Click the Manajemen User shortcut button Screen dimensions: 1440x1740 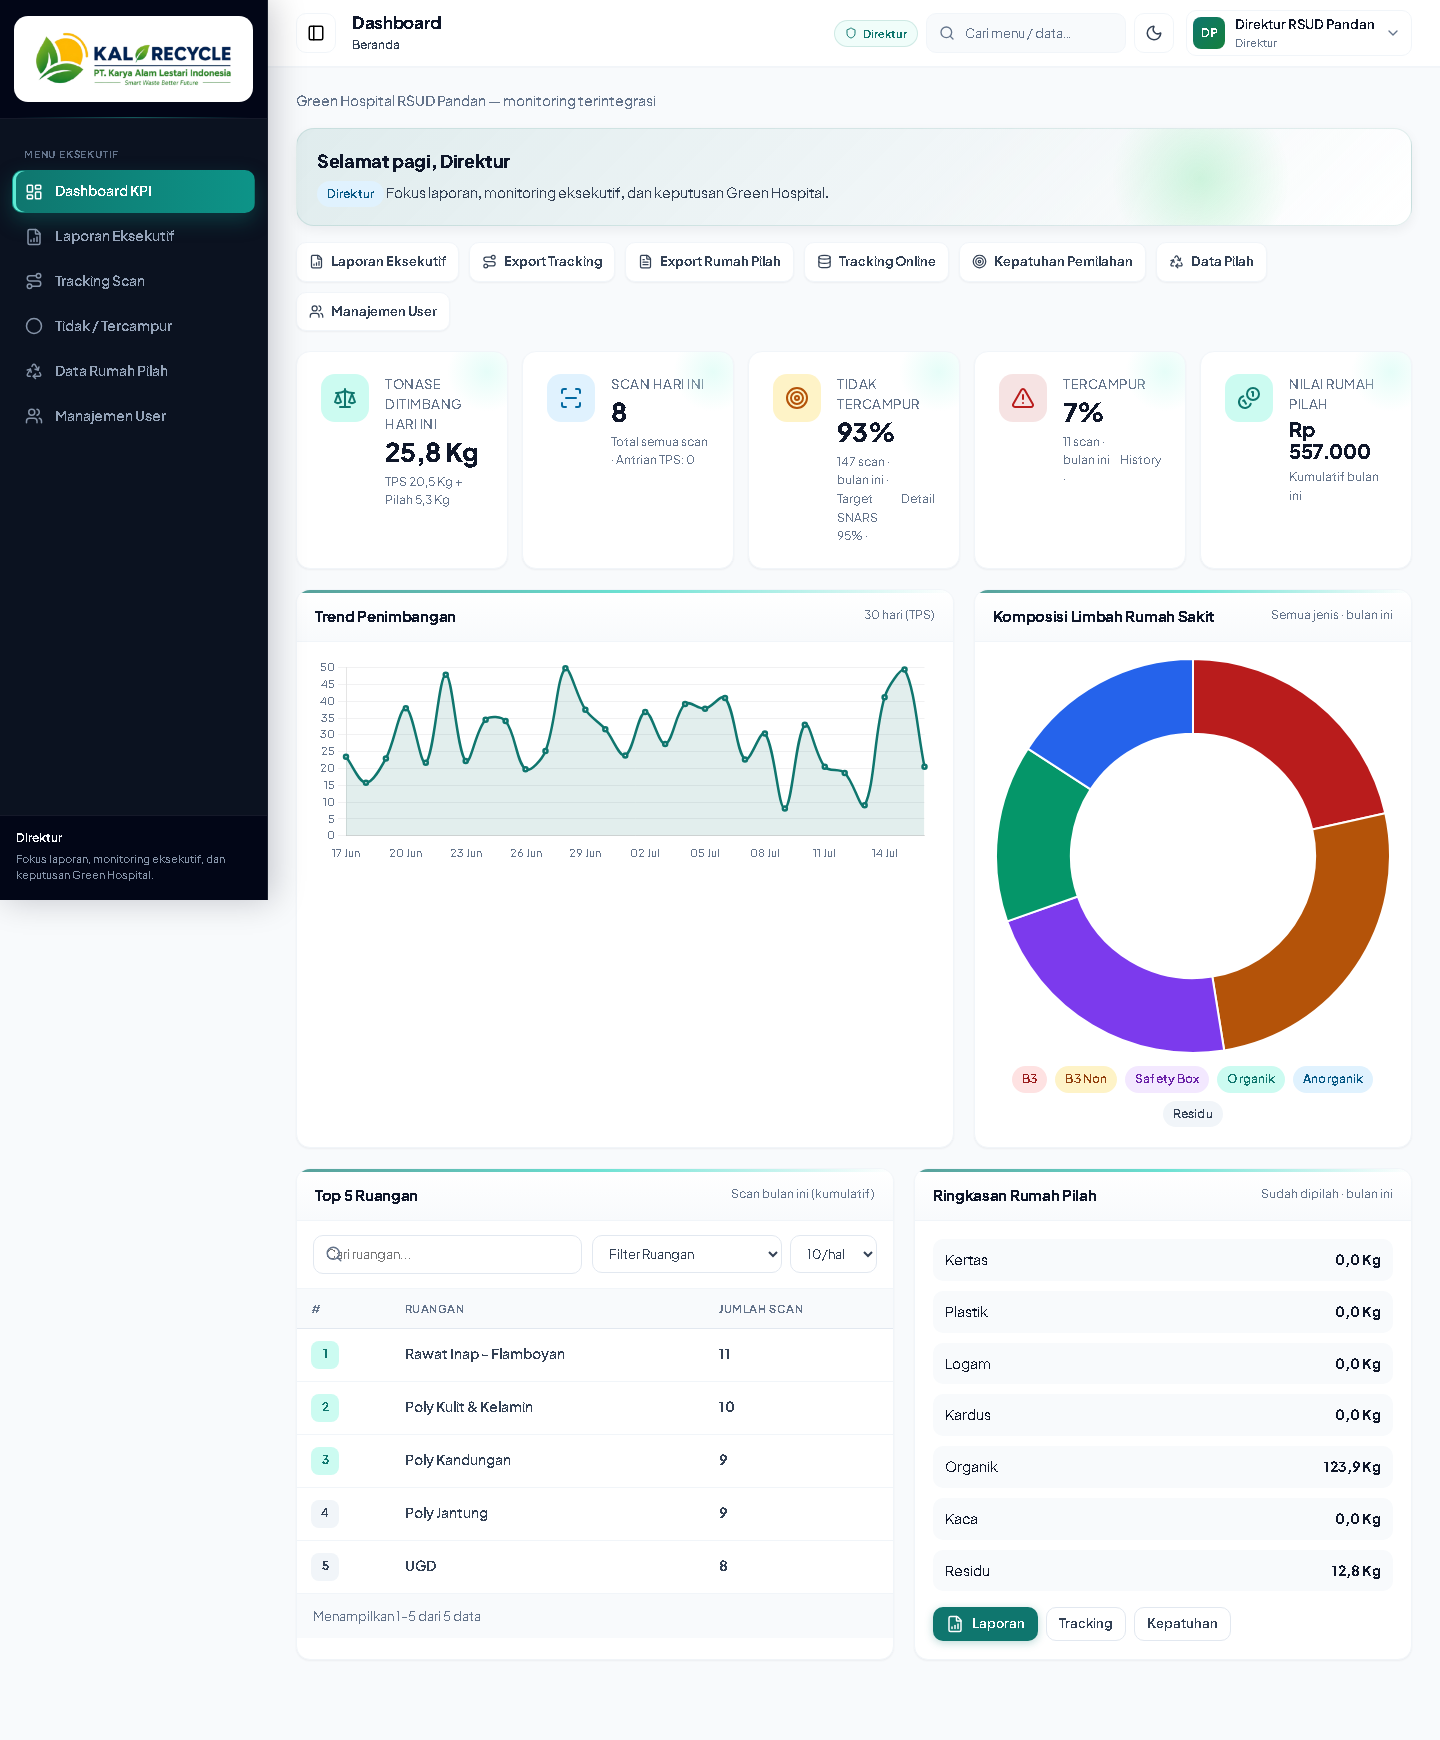pos(373,311)
